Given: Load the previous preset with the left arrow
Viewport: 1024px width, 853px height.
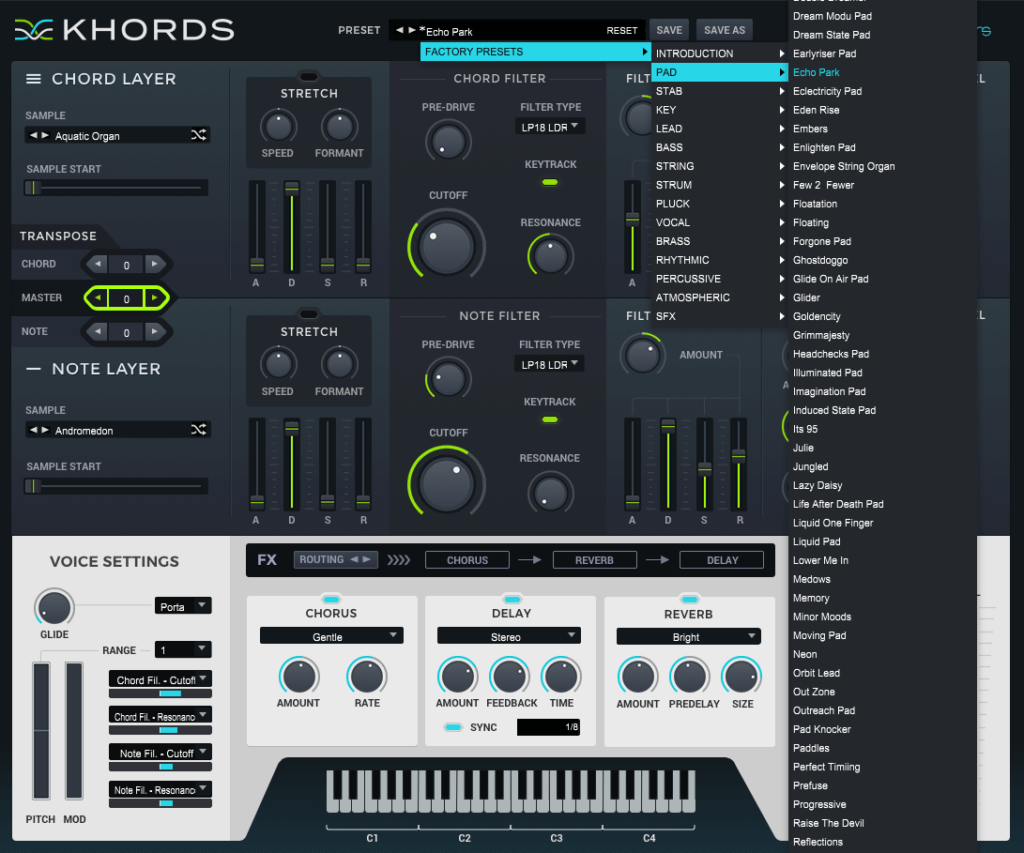Looking at the screenshot, I should coord(400,30).
